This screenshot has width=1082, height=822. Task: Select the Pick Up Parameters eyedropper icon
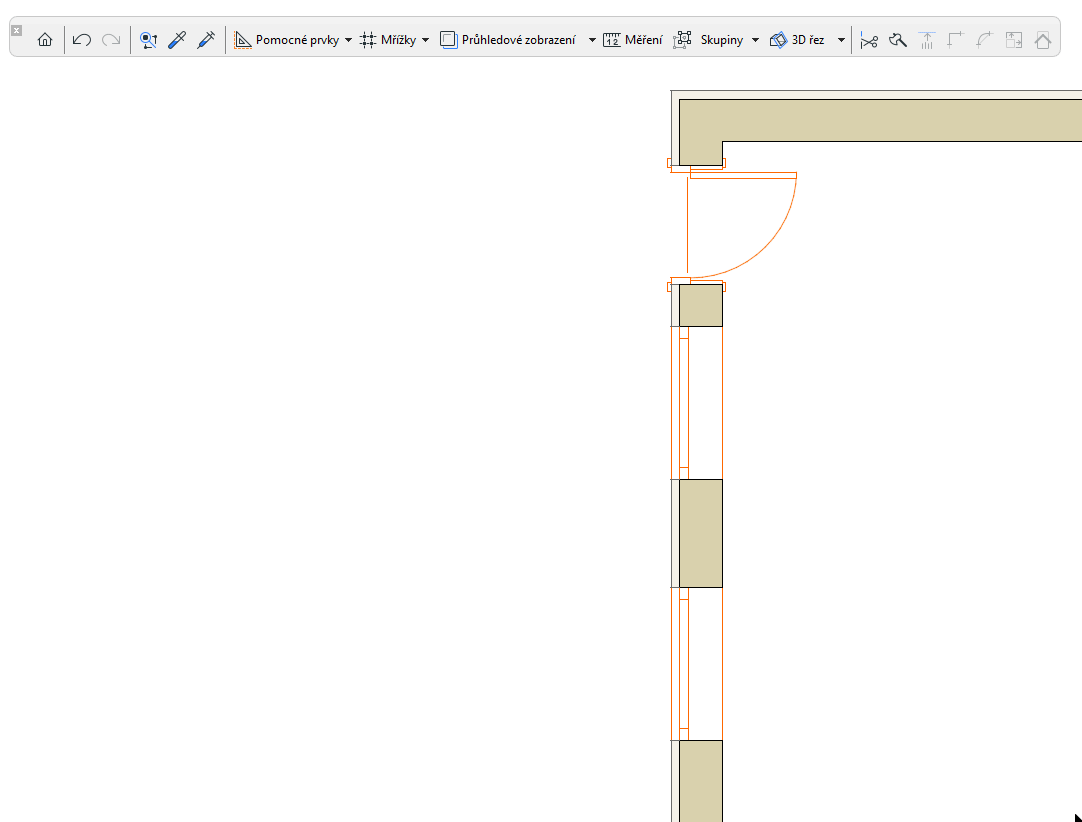click(177, 39)
